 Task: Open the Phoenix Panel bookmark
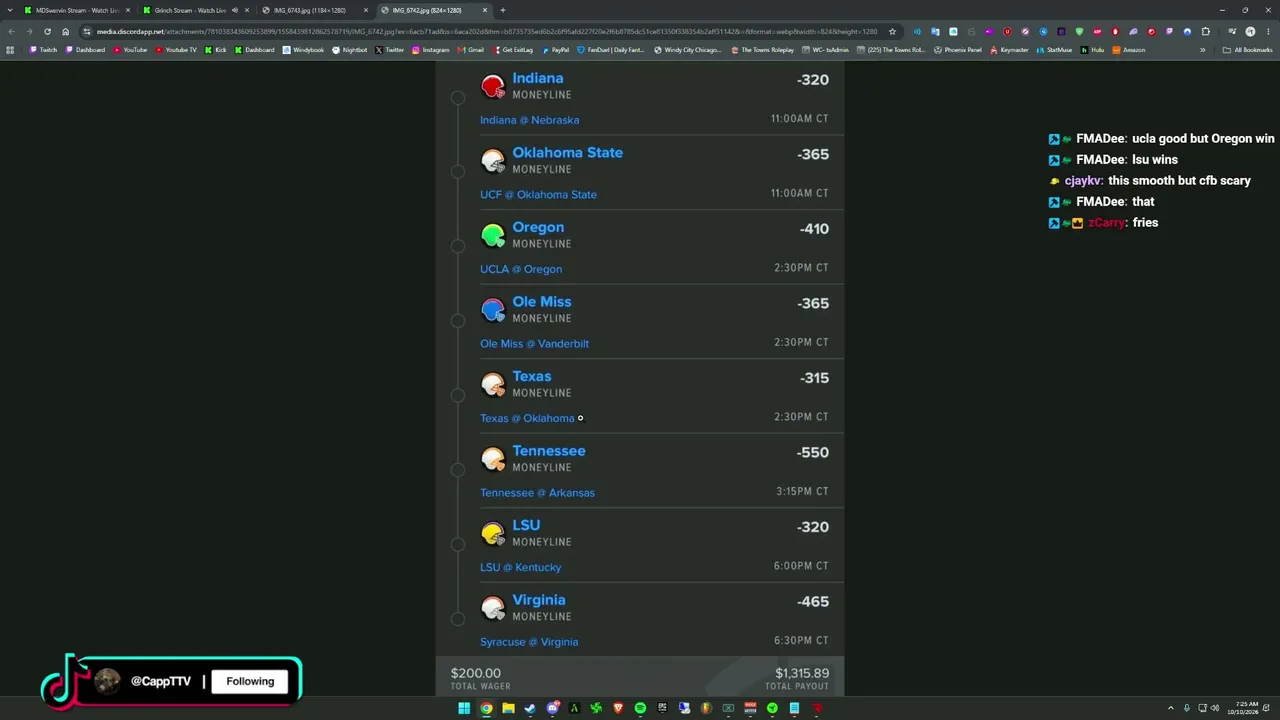pos(957,50)
